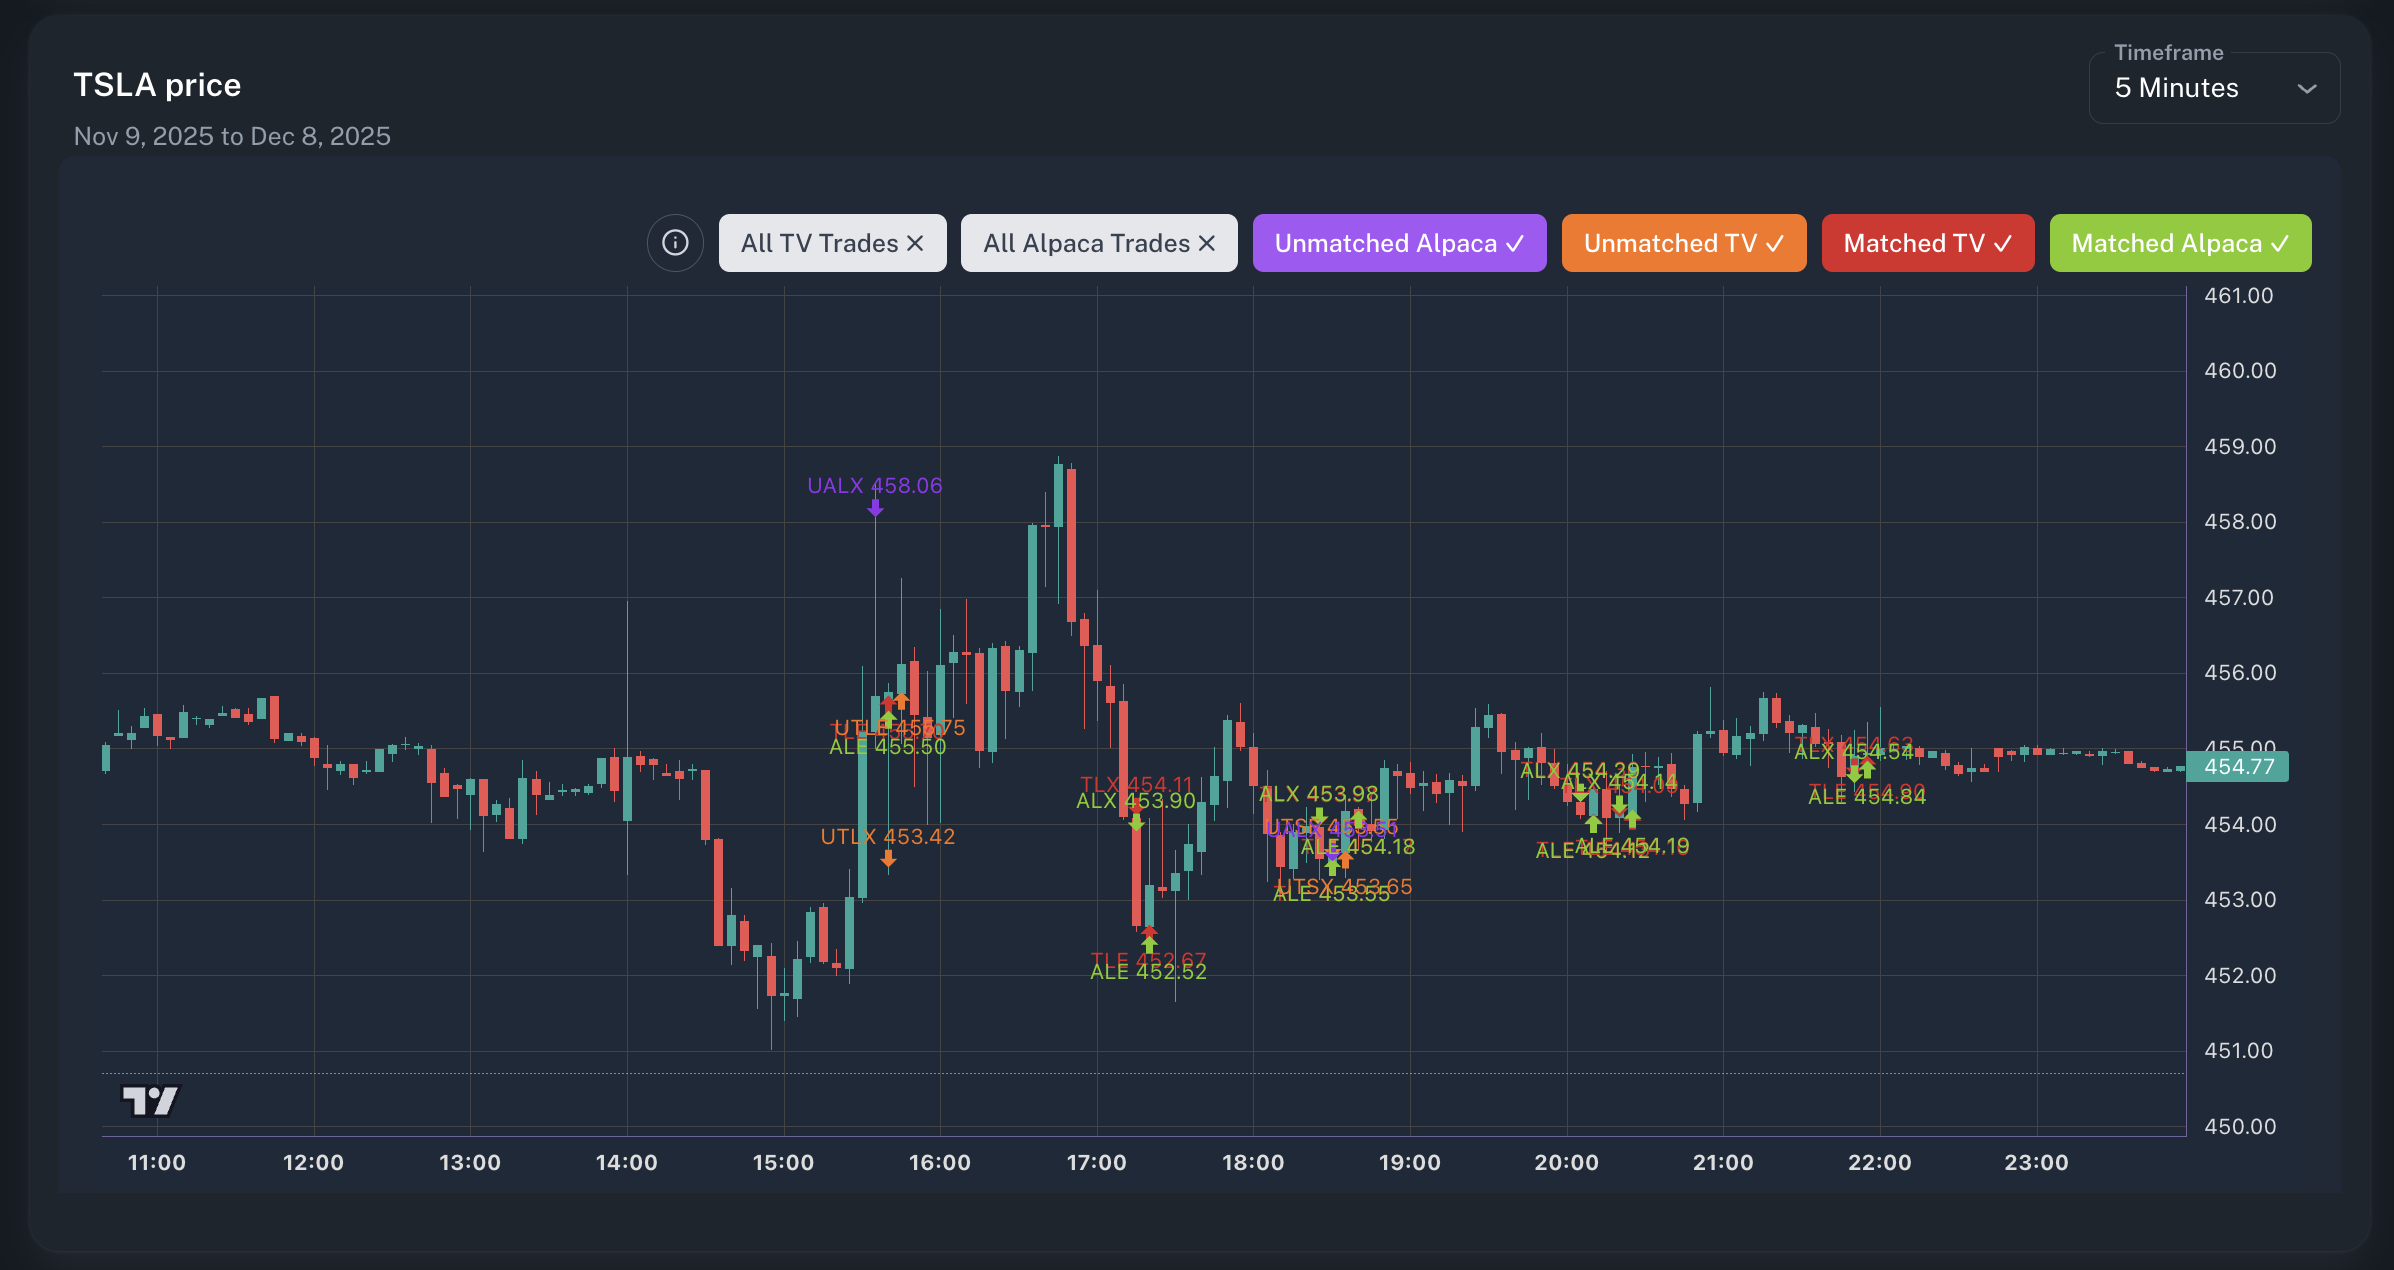Remove the All TV Trades filter

915,242
